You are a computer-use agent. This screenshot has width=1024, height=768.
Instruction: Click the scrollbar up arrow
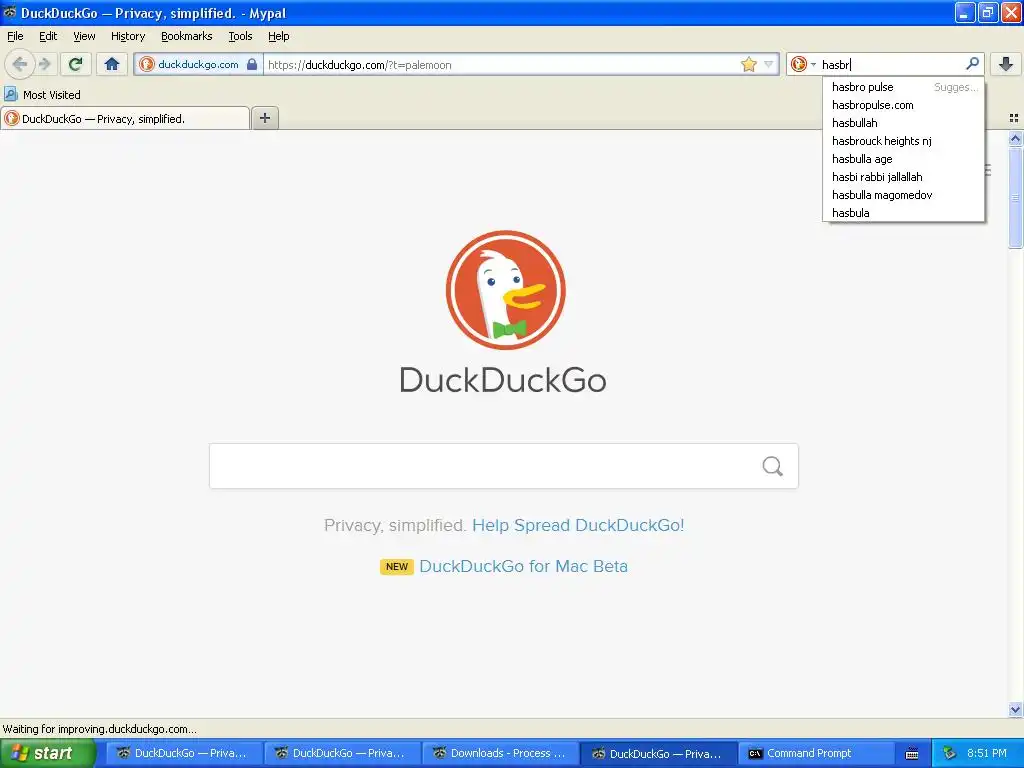pos(1015,138)
